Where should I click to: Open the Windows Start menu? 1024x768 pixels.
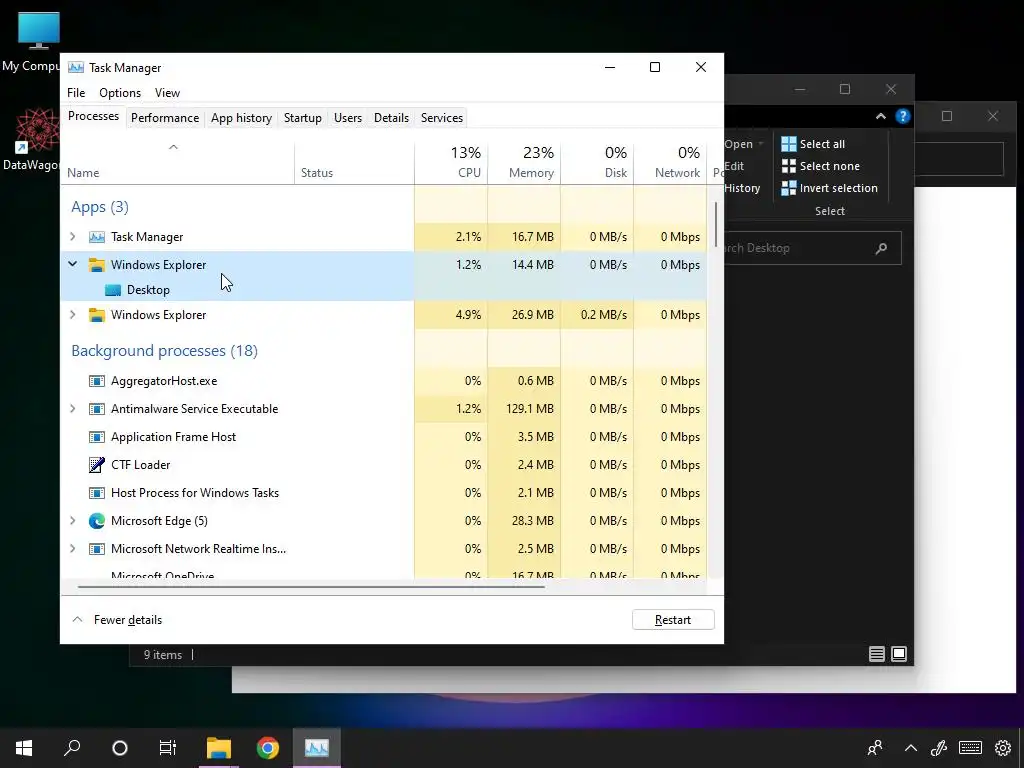[x=24, y=748]
